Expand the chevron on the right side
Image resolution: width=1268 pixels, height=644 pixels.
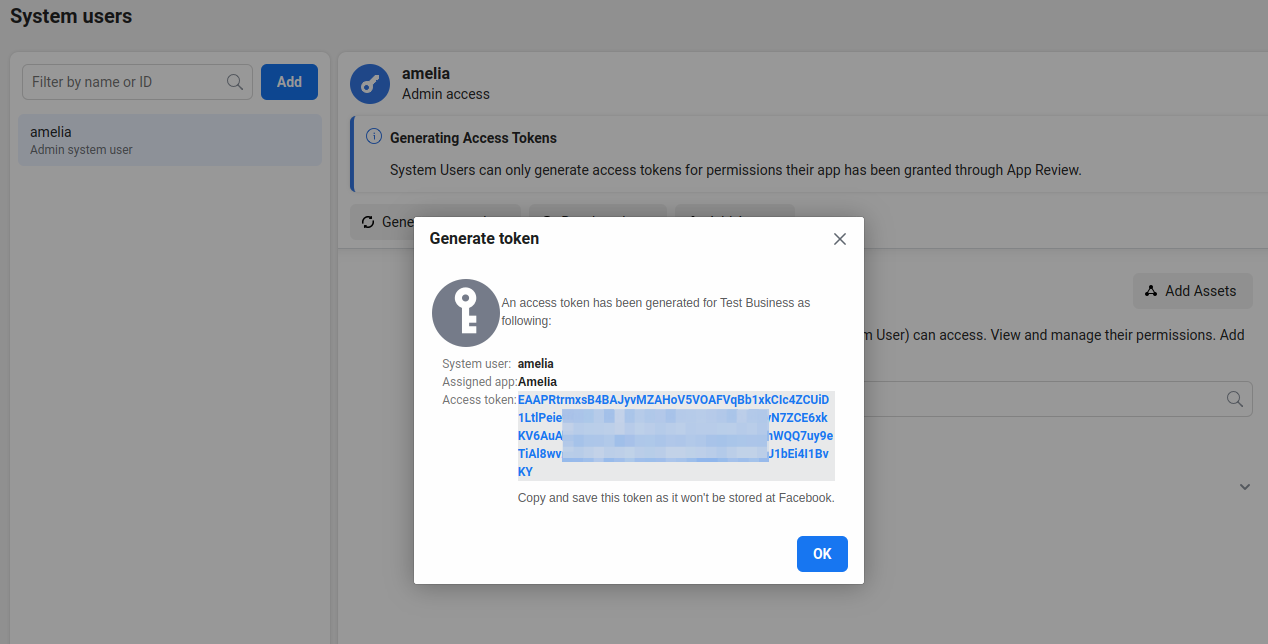1245,487
